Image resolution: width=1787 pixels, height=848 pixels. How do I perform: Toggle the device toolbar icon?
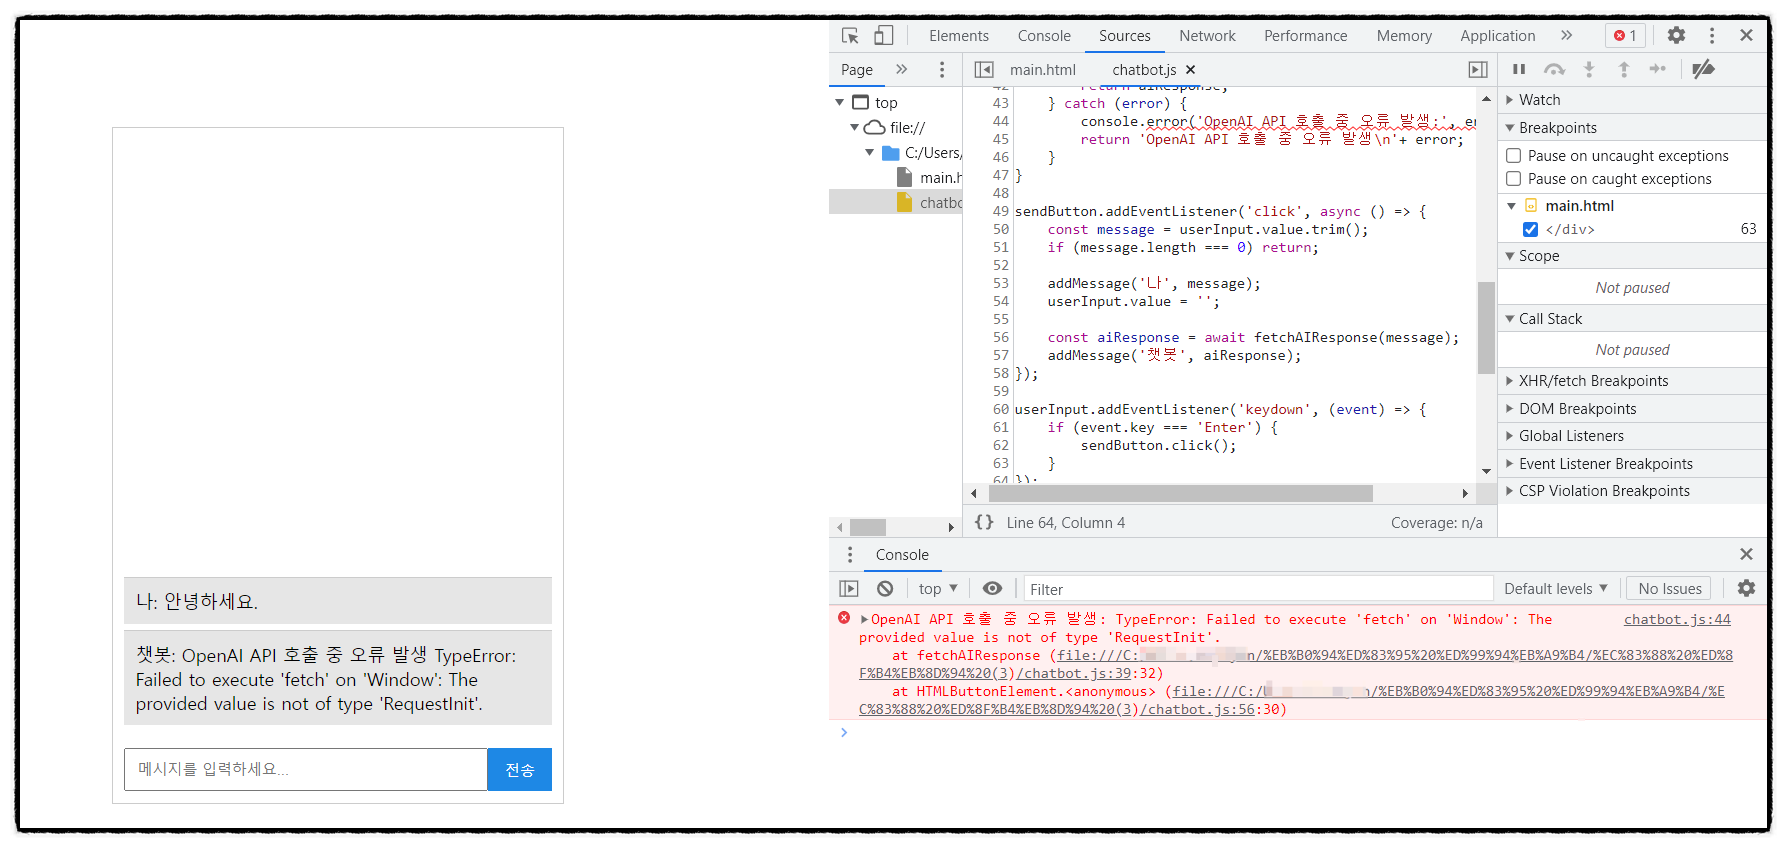point(883,36)
